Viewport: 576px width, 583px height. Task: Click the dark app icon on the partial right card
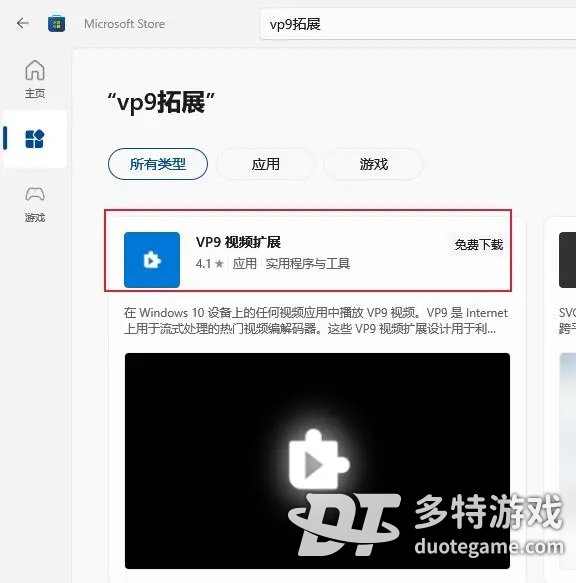click(567, 260)
